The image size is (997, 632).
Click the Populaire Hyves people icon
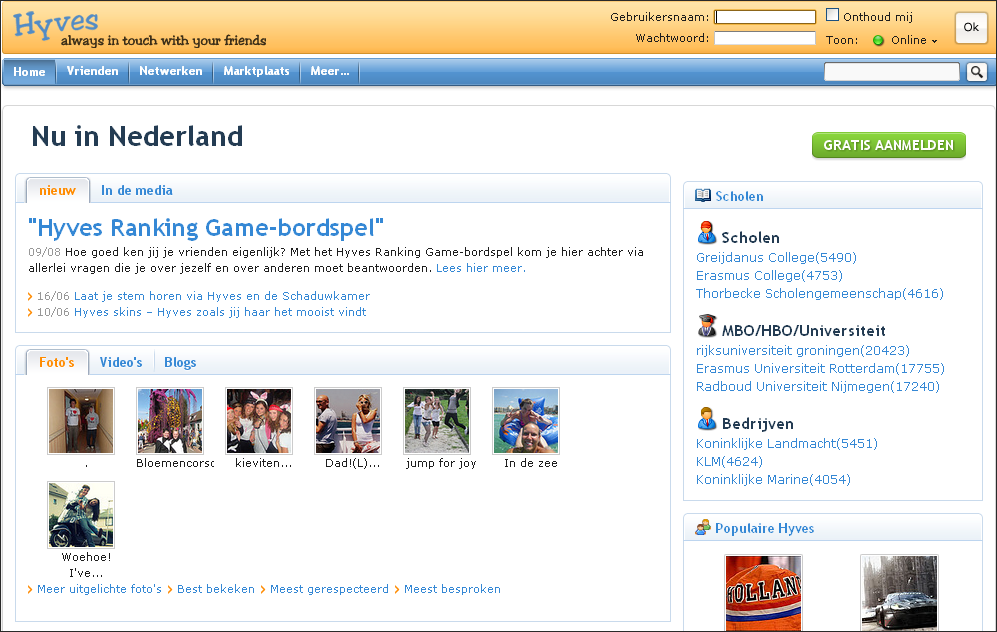coord(703,528)
